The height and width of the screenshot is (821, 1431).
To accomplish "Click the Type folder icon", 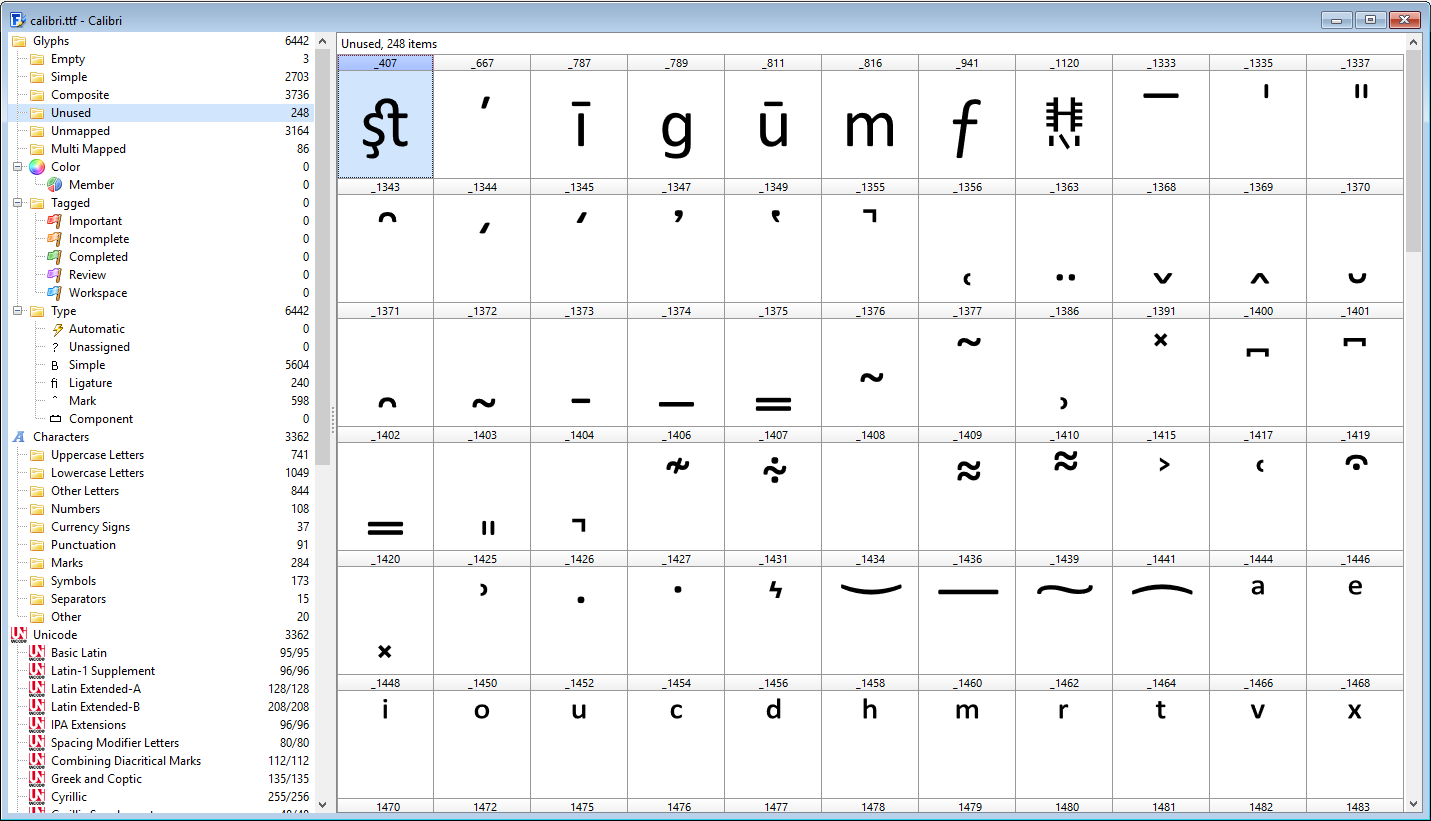I will tap(37, 311).
